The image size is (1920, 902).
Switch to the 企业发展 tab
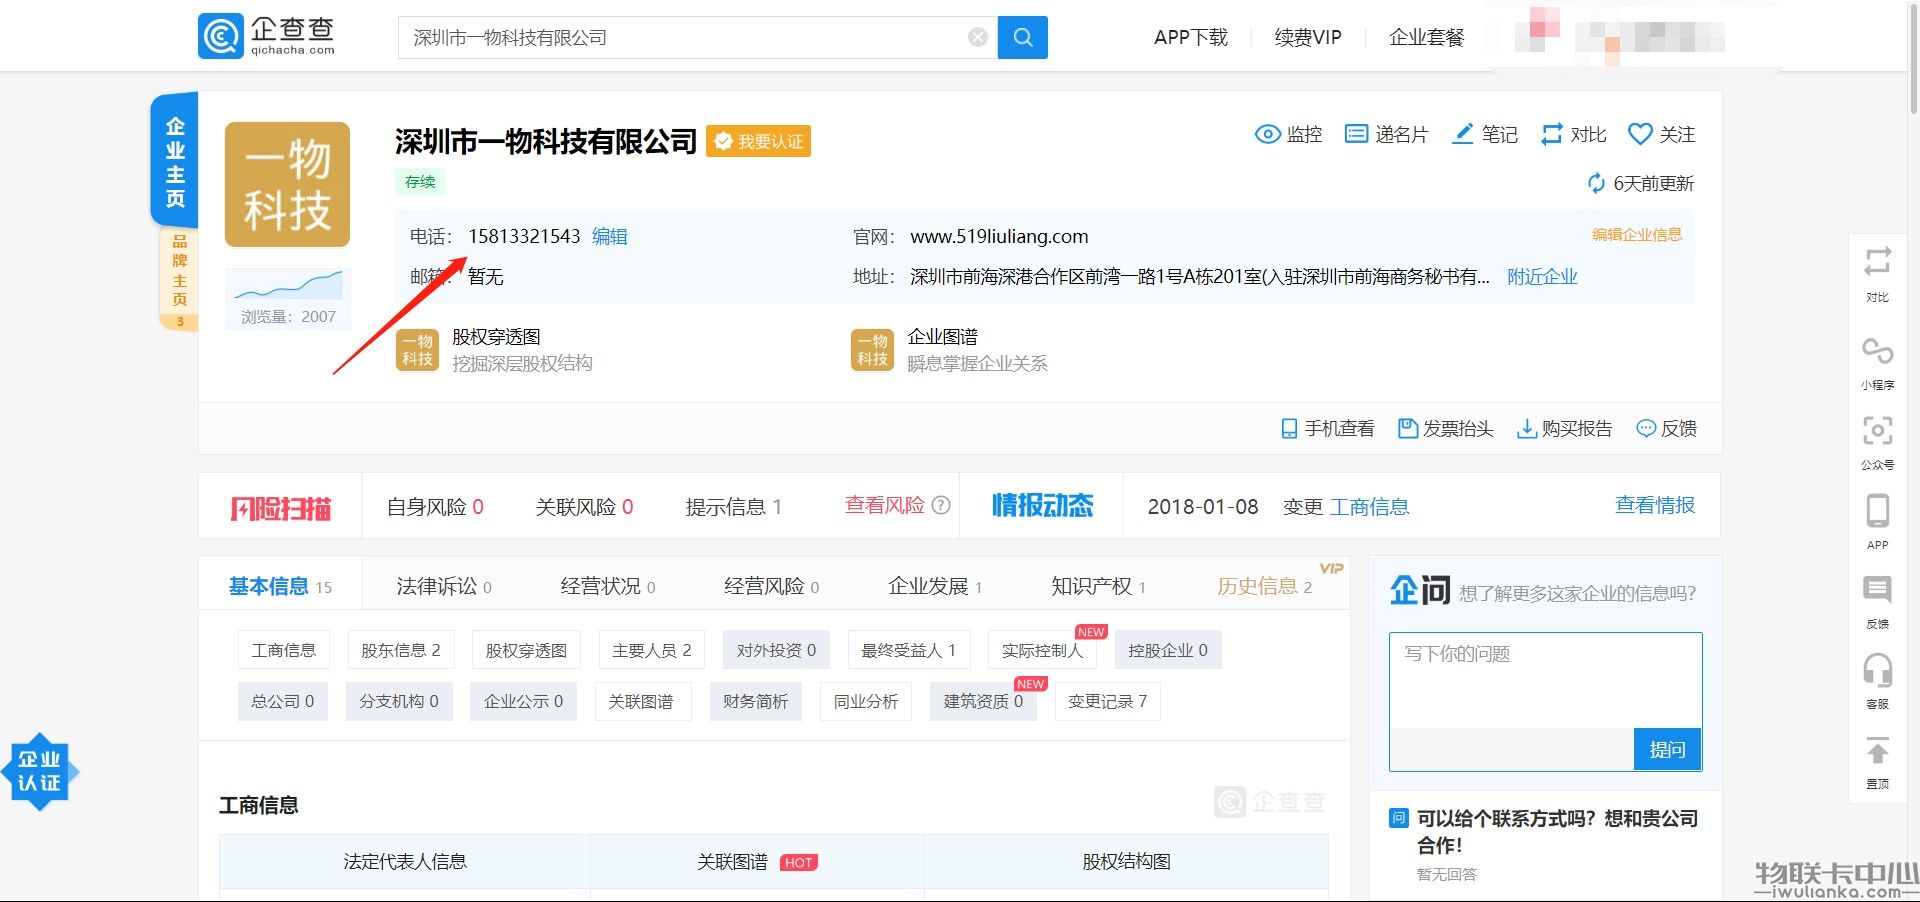935,586
